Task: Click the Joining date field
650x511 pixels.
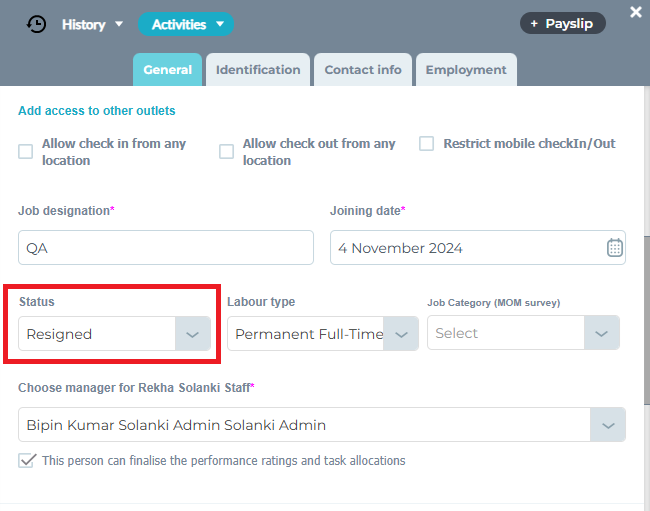Action: coord(465,248)
